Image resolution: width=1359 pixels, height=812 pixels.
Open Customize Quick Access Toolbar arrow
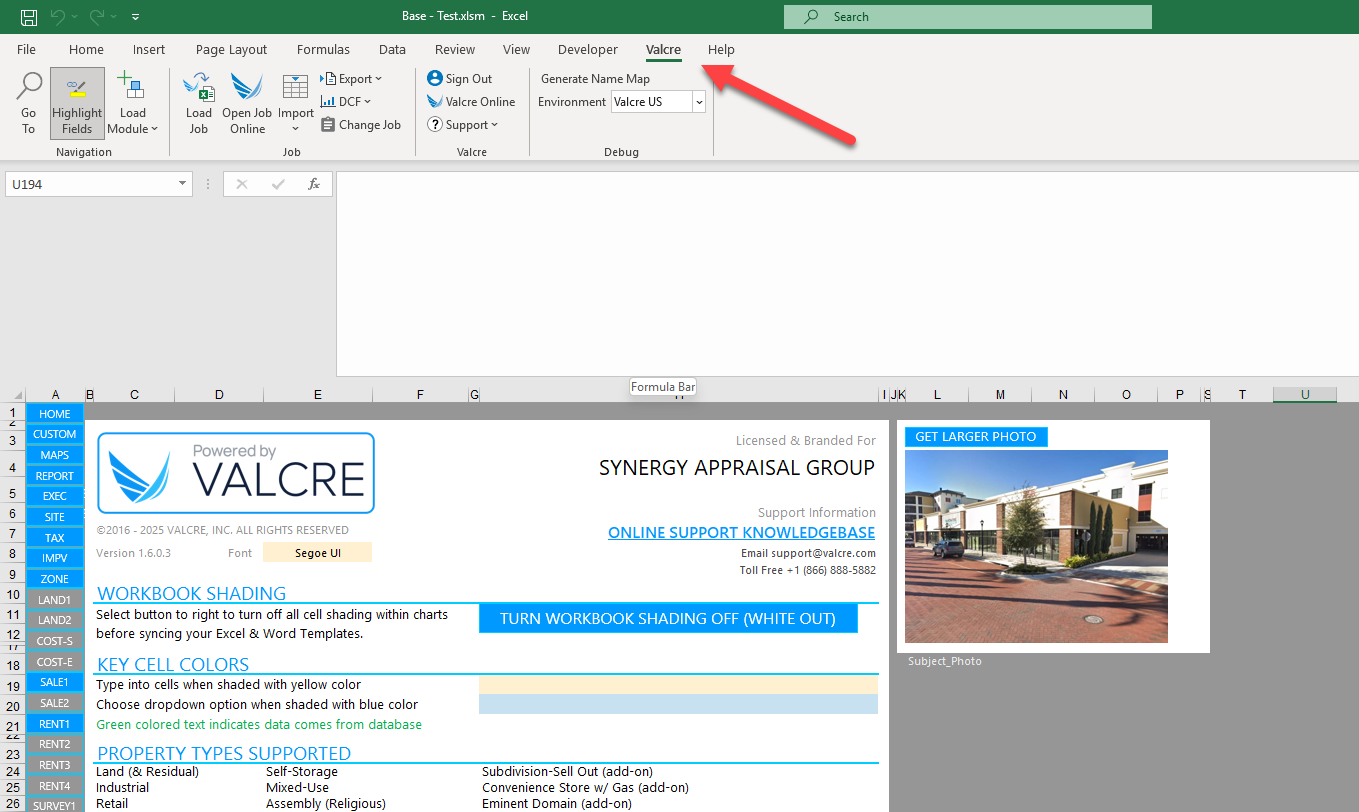click(135, 17)
